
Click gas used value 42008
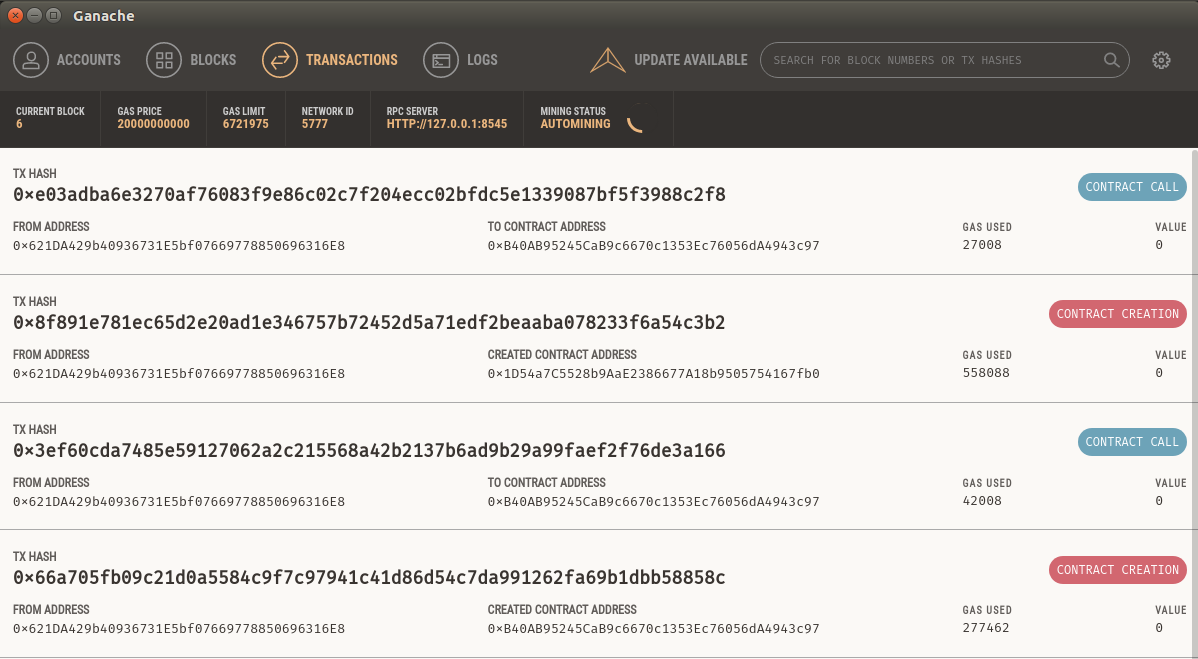[982, 501]
